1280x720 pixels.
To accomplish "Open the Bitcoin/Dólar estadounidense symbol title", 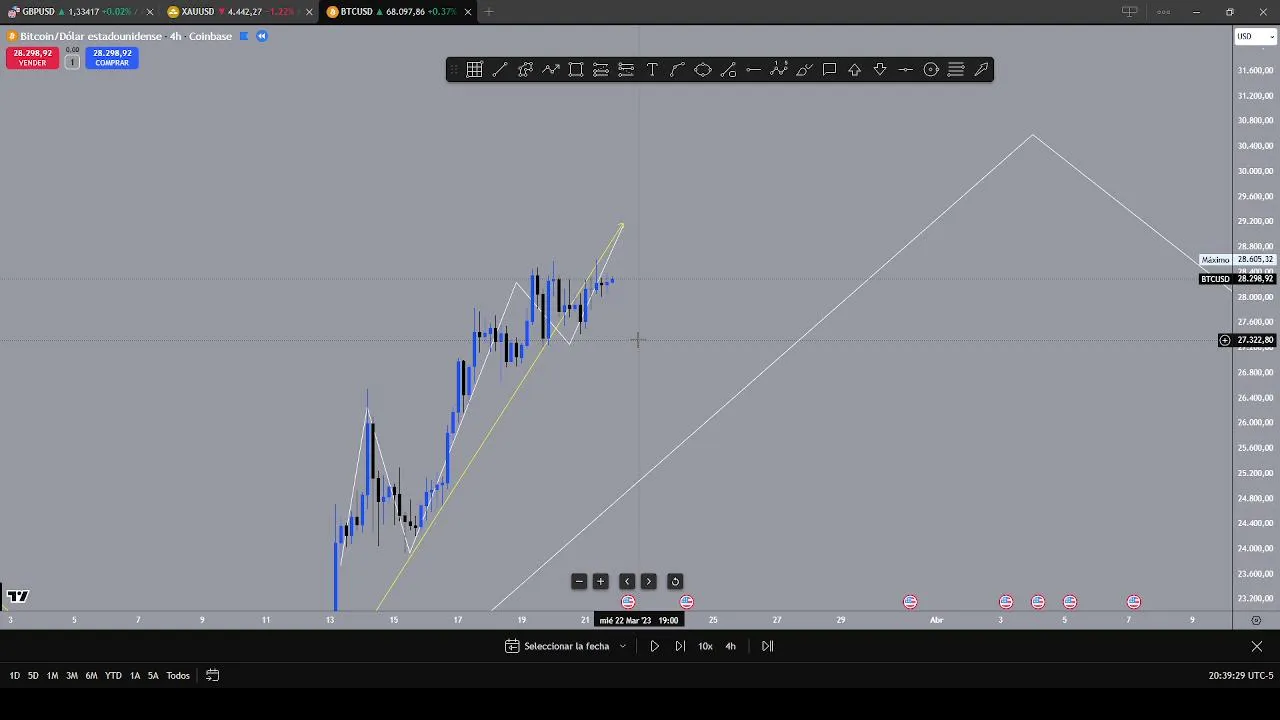I will (90, 36).
